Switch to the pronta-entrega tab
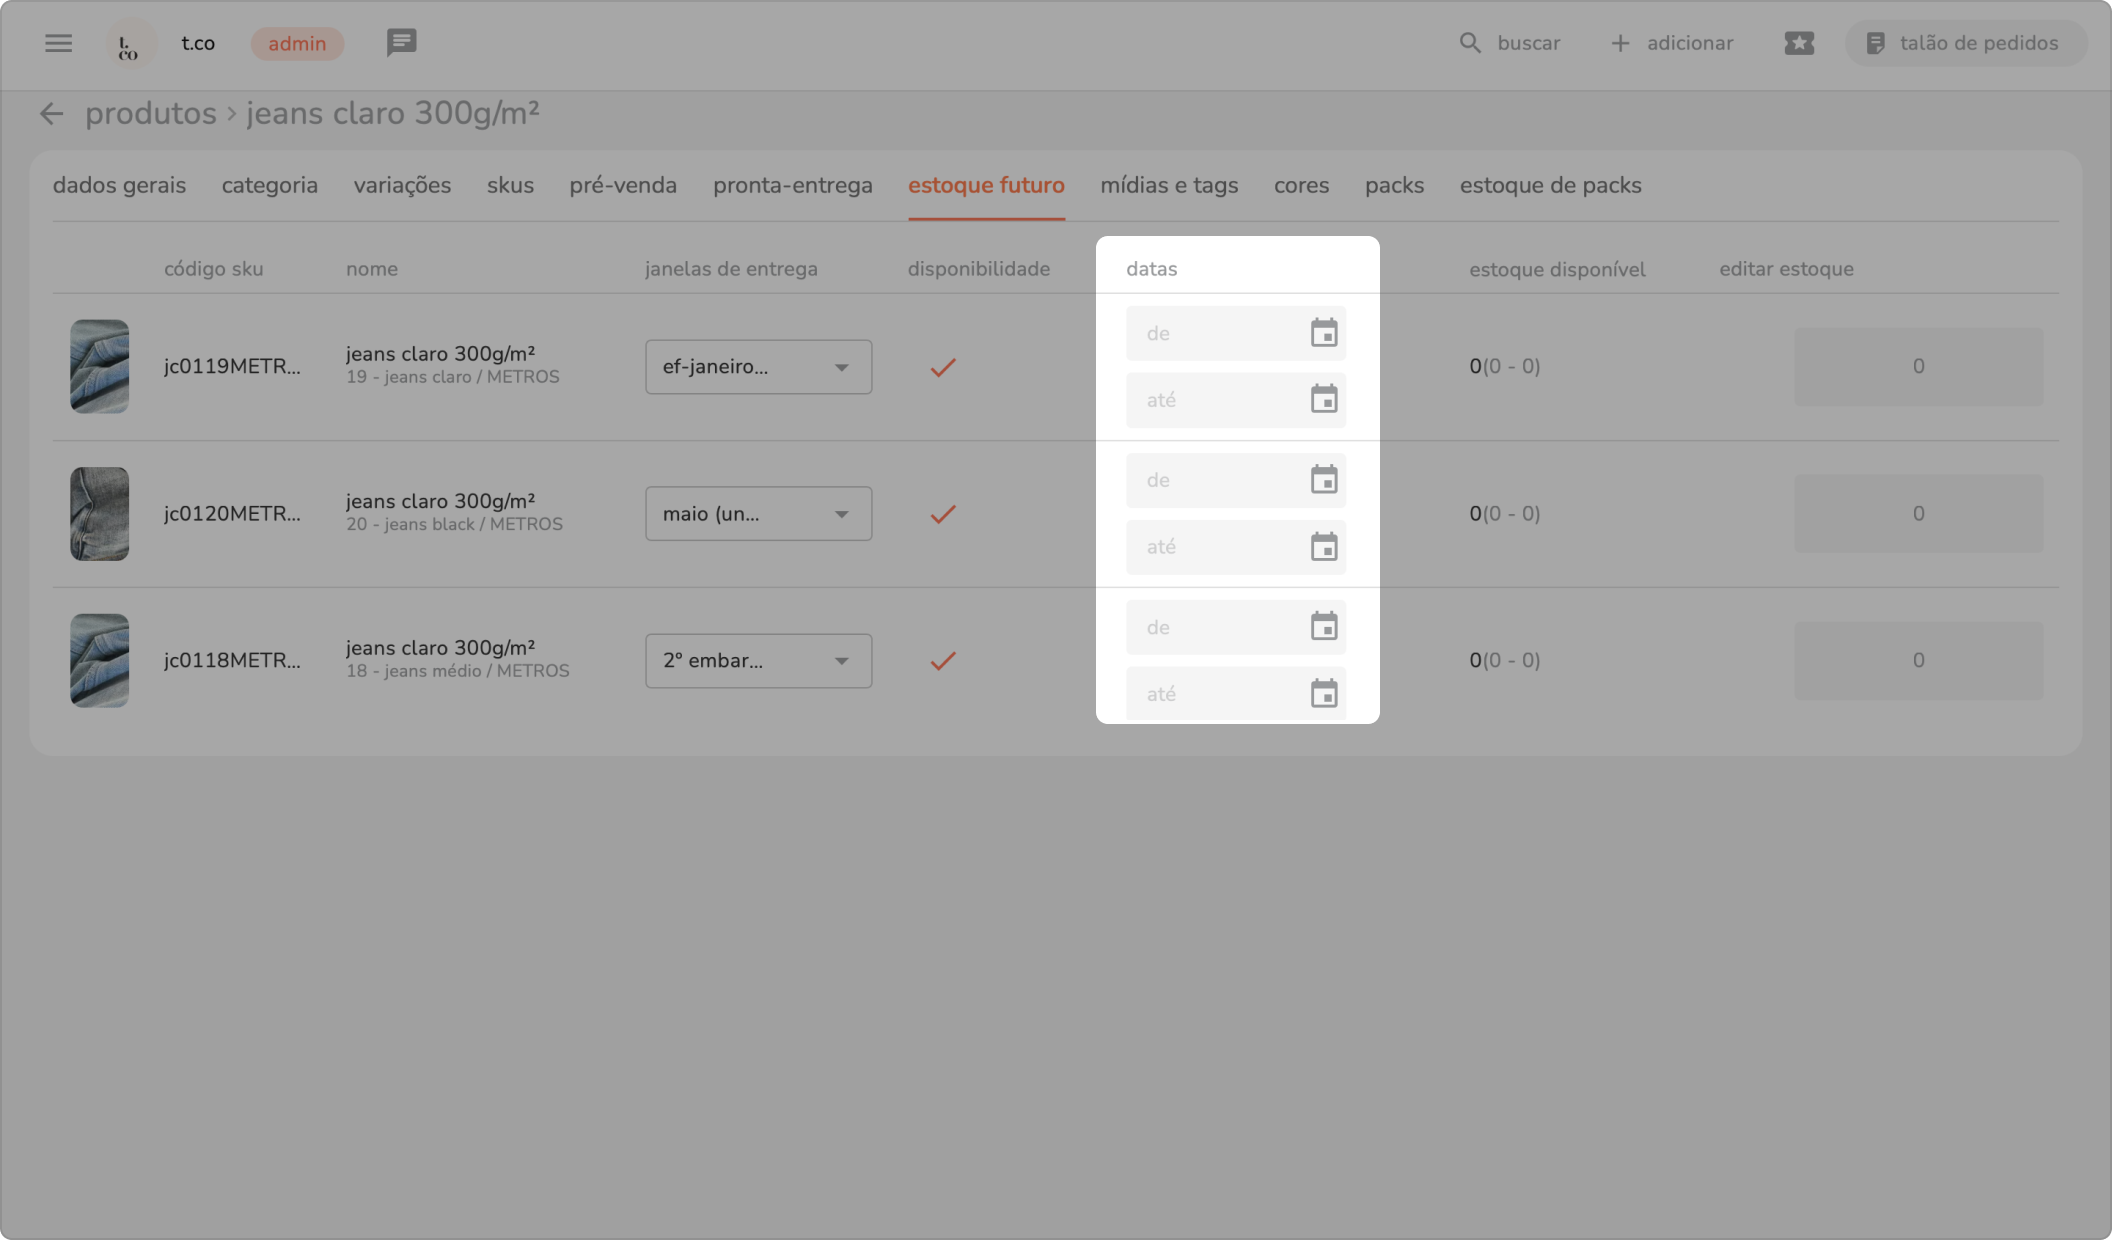2112x1240 pixels. 792,186
